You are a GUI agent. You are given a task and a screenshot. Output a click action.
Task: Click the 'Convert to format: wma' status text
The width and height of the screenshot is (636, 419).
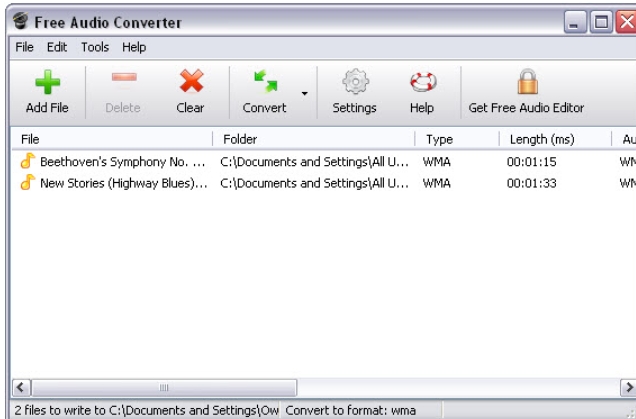pos(350,410)
